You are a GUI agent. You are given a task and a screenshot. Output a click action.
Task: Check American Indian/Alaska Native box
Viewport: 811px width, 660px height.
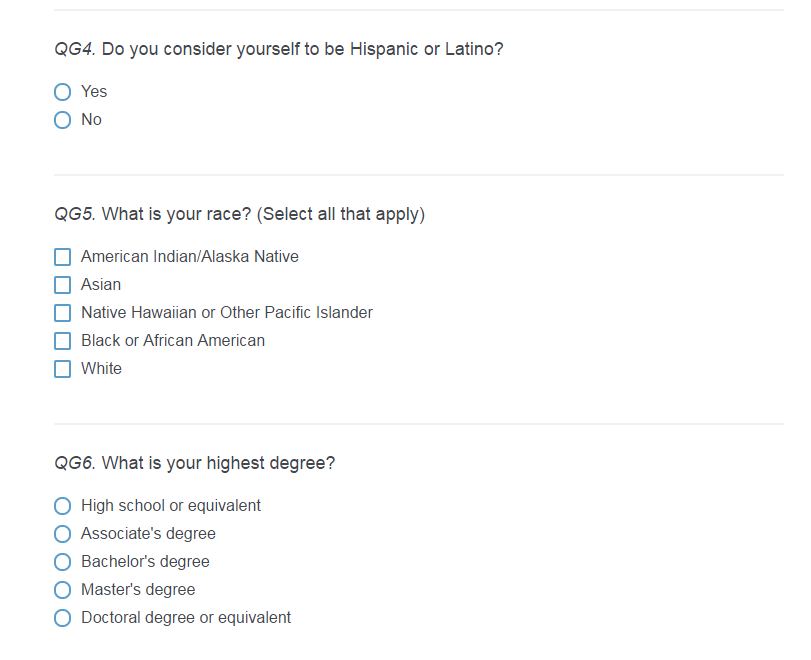click(63, 257)
